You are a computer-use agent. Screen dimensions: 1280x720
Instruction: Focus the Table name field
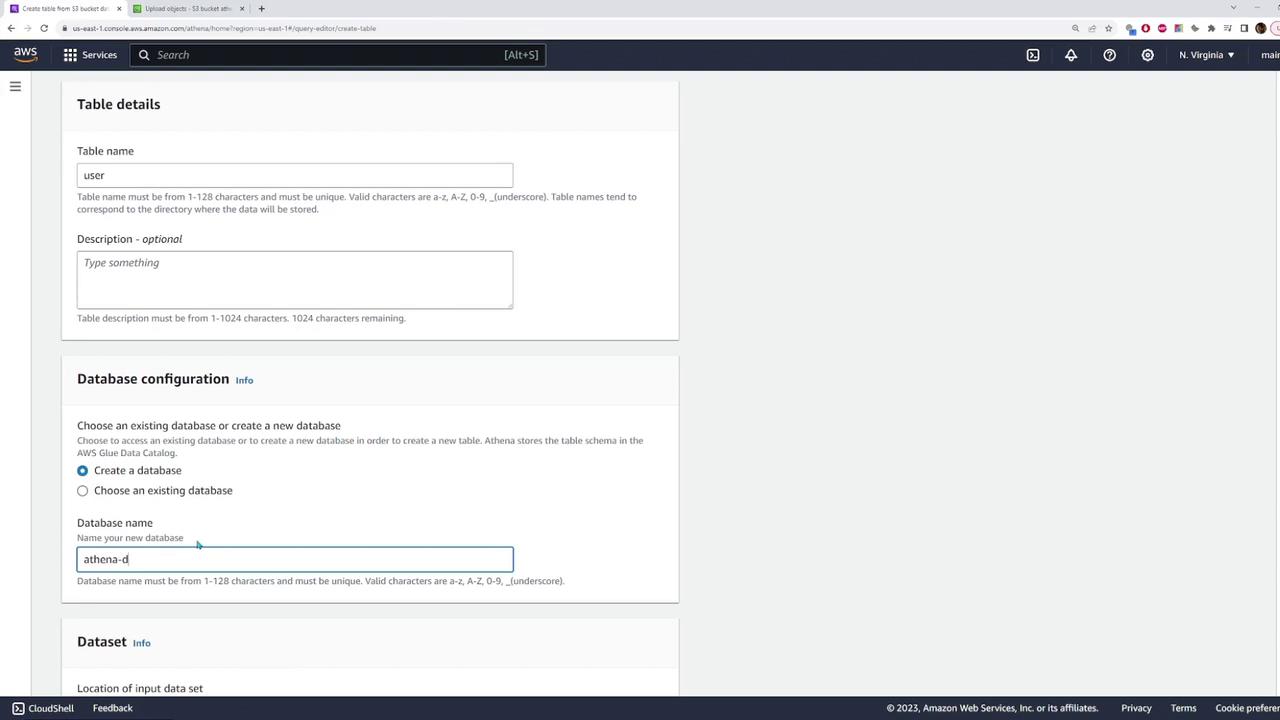click(x=295, y=175)
